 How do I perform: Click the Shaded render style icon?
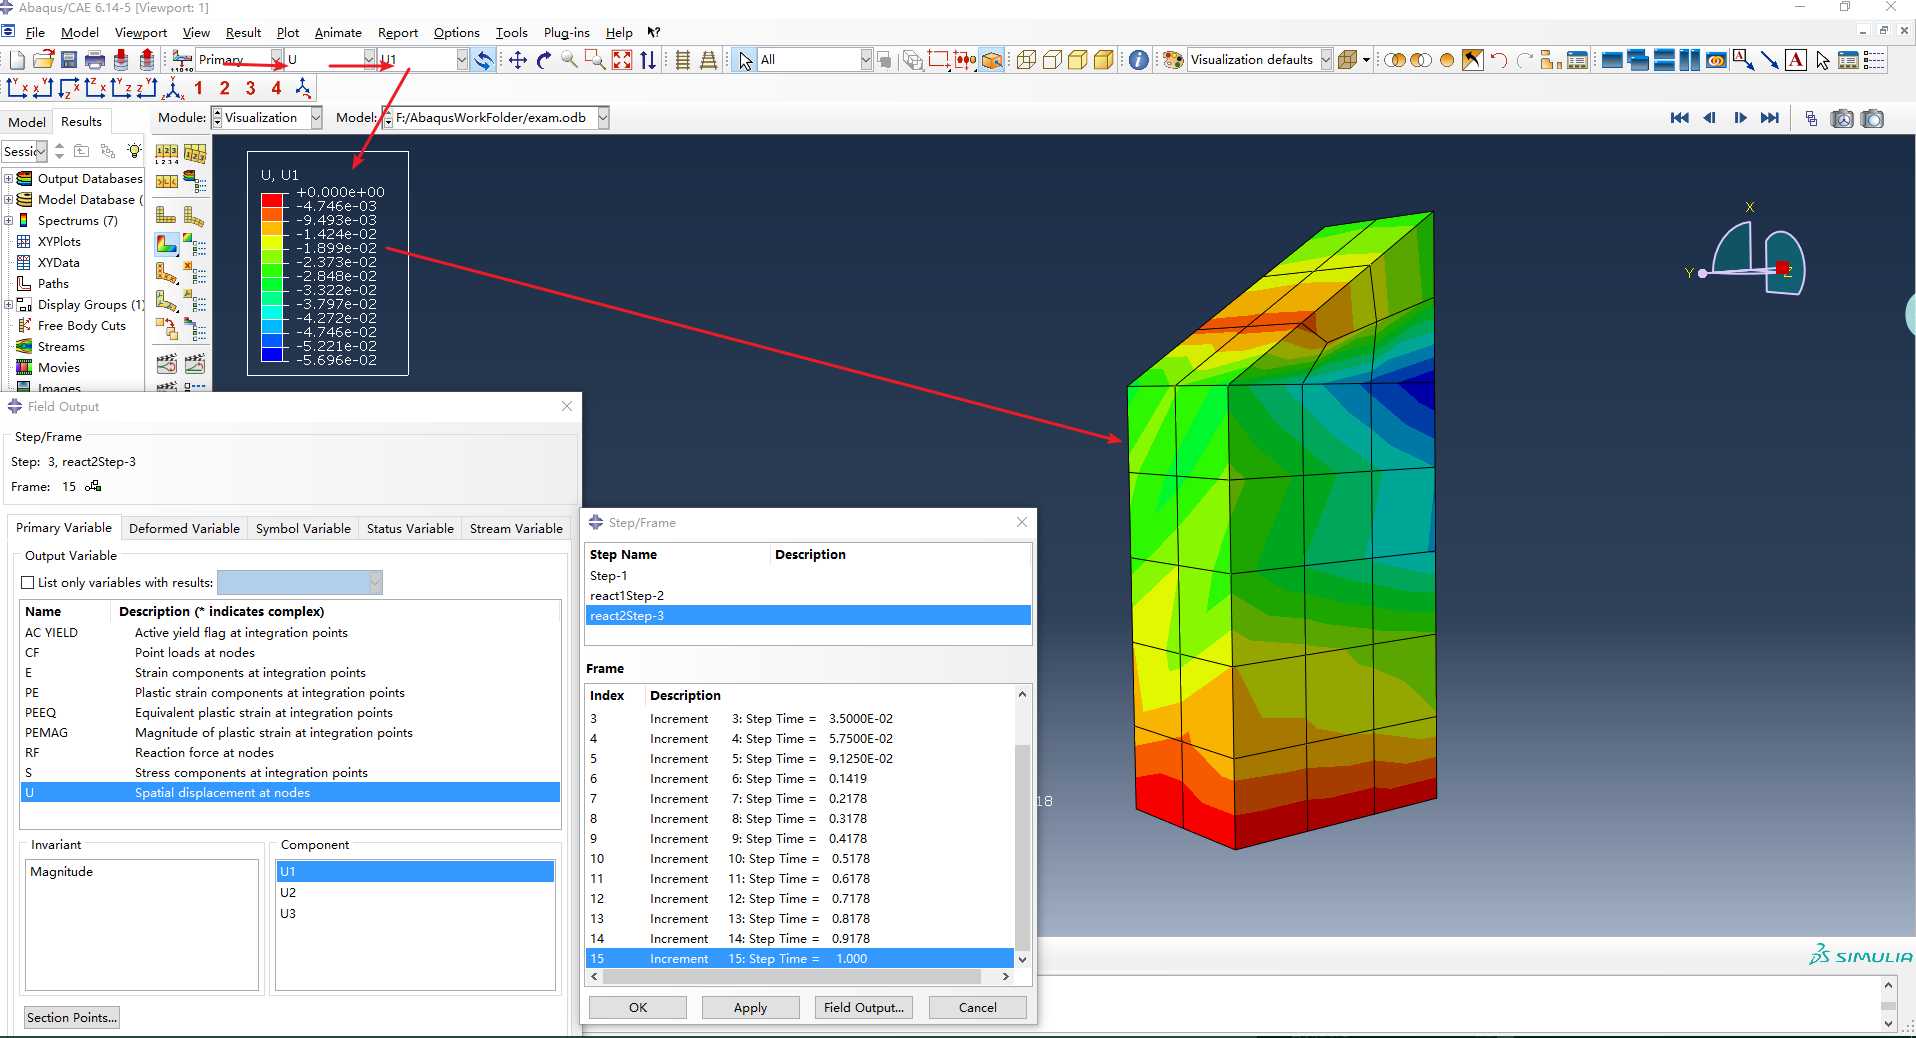pyautogui.click(x=1104, y=60)
